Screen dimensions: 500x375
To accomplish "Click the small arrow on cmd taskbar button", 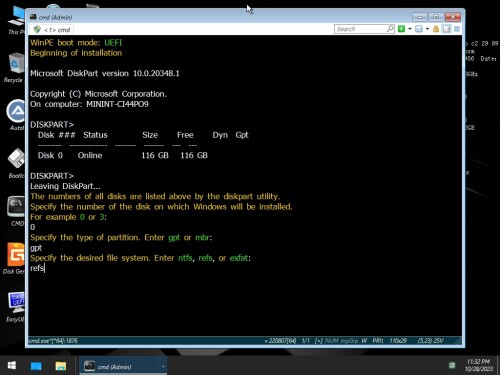I will point(163,366).
